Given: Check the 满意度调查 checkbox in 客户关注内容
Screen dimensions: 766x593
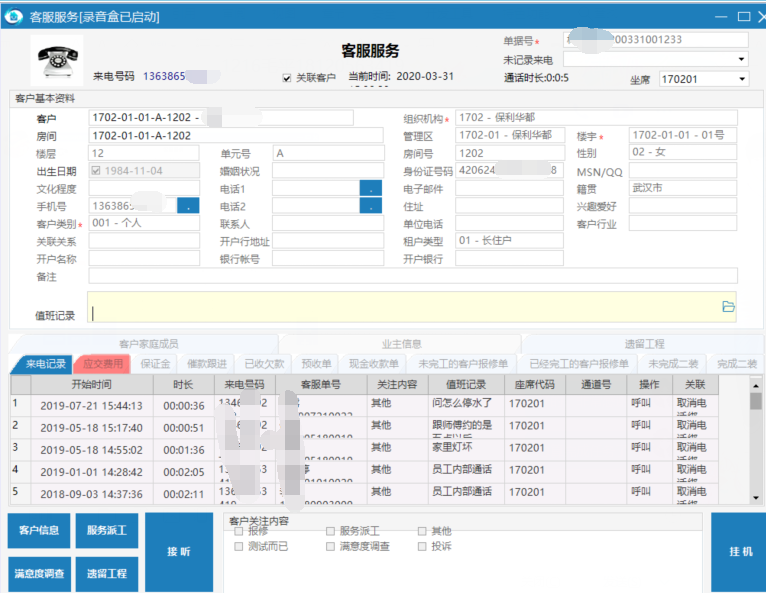Looking at the screenshot, I should click(330, 546).
